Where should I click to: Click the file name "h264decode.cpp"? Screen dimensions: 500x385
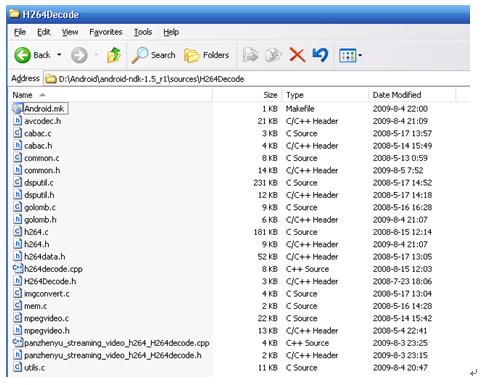[x=53, y=269]
